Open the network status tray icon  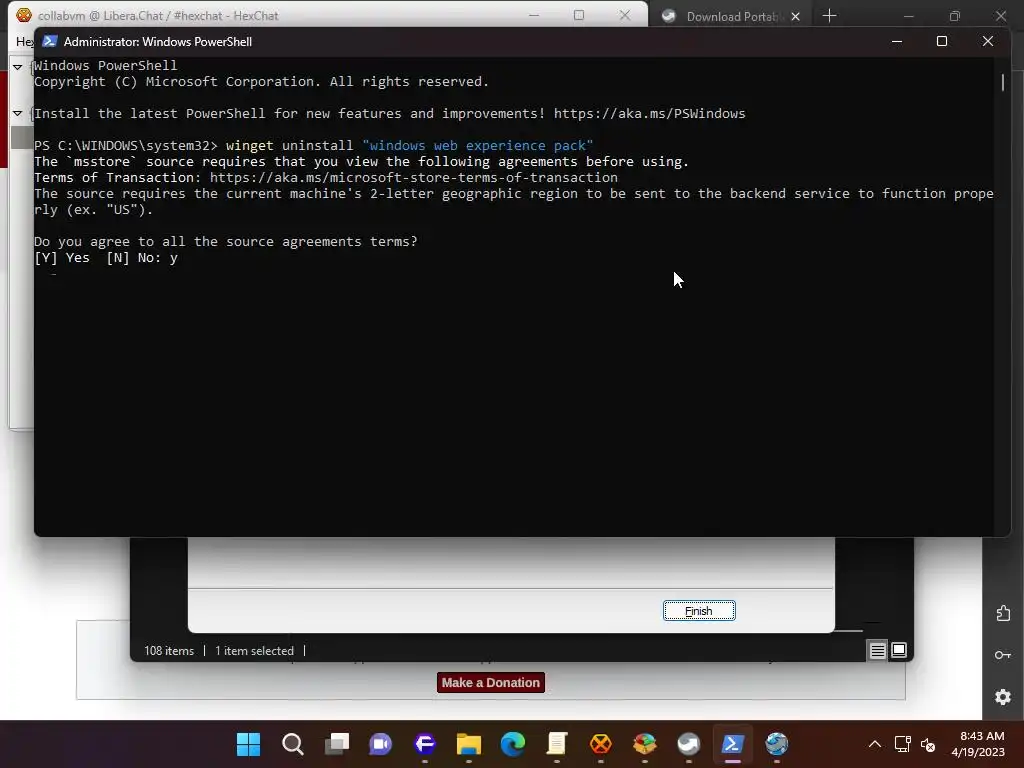tap(903, 744)
